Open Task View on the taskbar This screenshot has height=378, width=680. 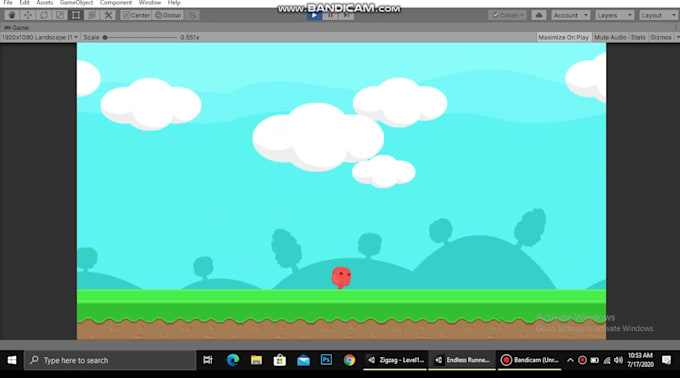click(208, 360)
